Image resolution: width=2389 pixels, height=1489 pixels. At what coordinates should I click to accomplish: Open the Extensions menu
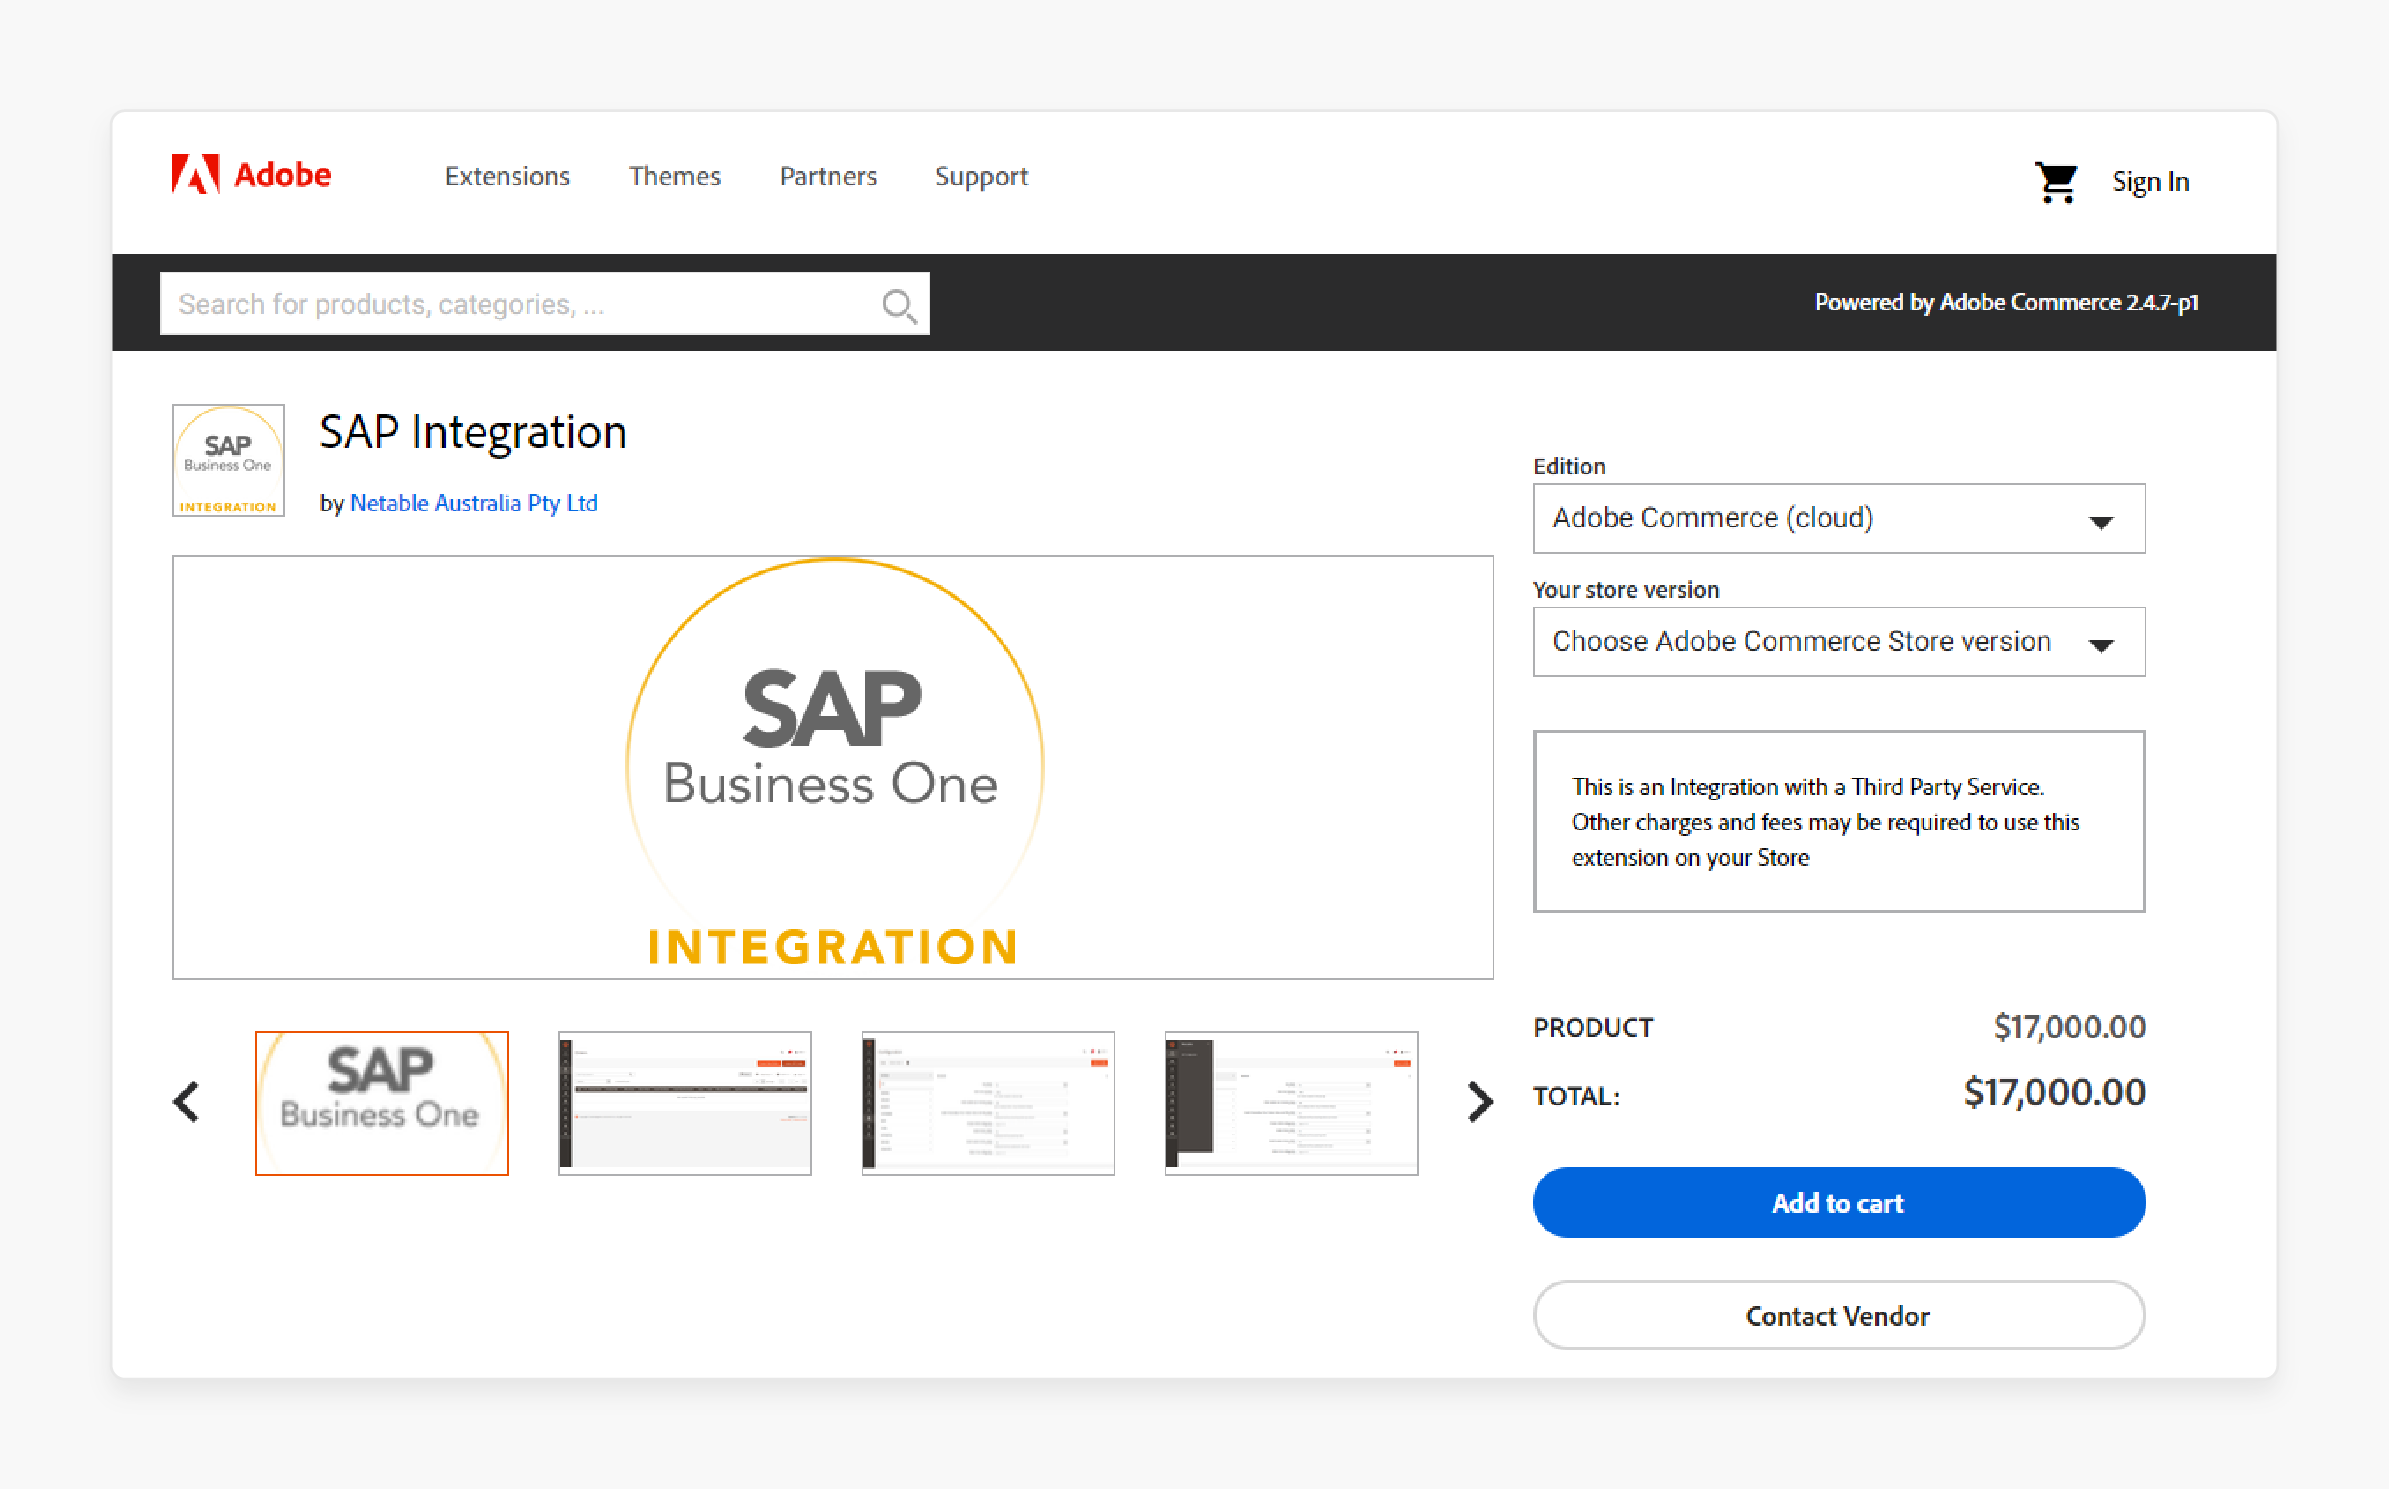(507, 176)
